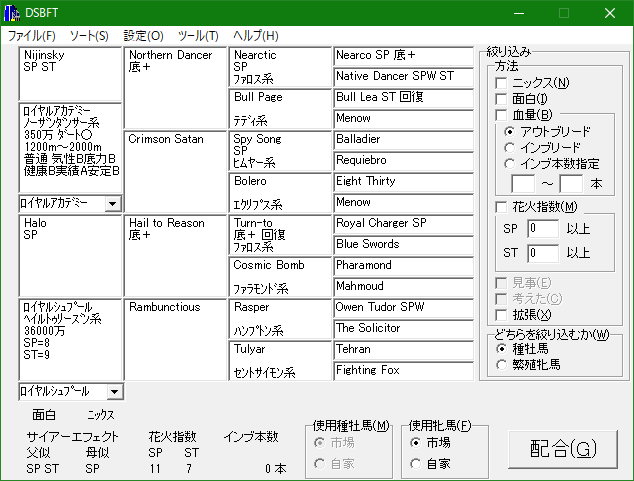Click the Rasper cell
The image size is (634, 481).
tap(280, 319)
